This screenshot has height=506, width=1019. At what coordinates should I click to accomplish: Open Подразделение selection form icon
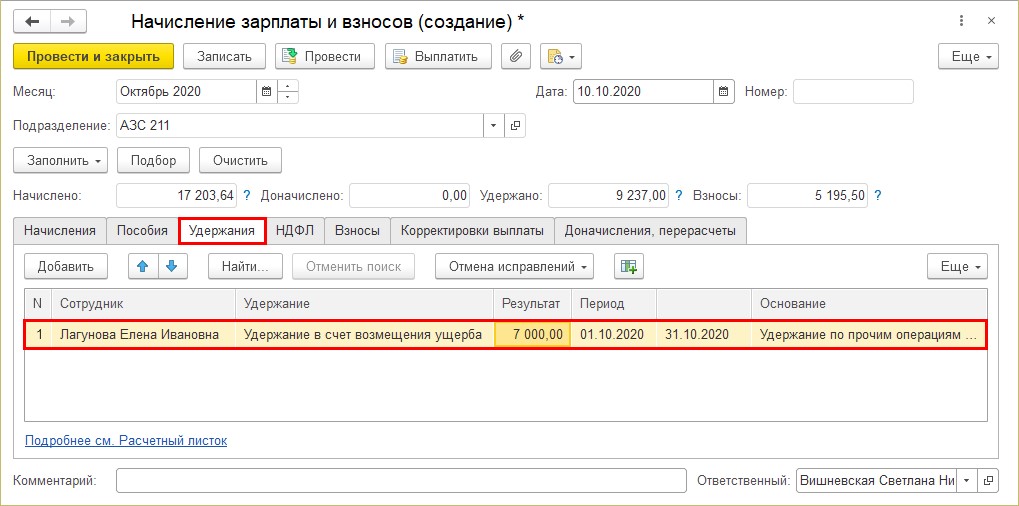pos(515,126)
